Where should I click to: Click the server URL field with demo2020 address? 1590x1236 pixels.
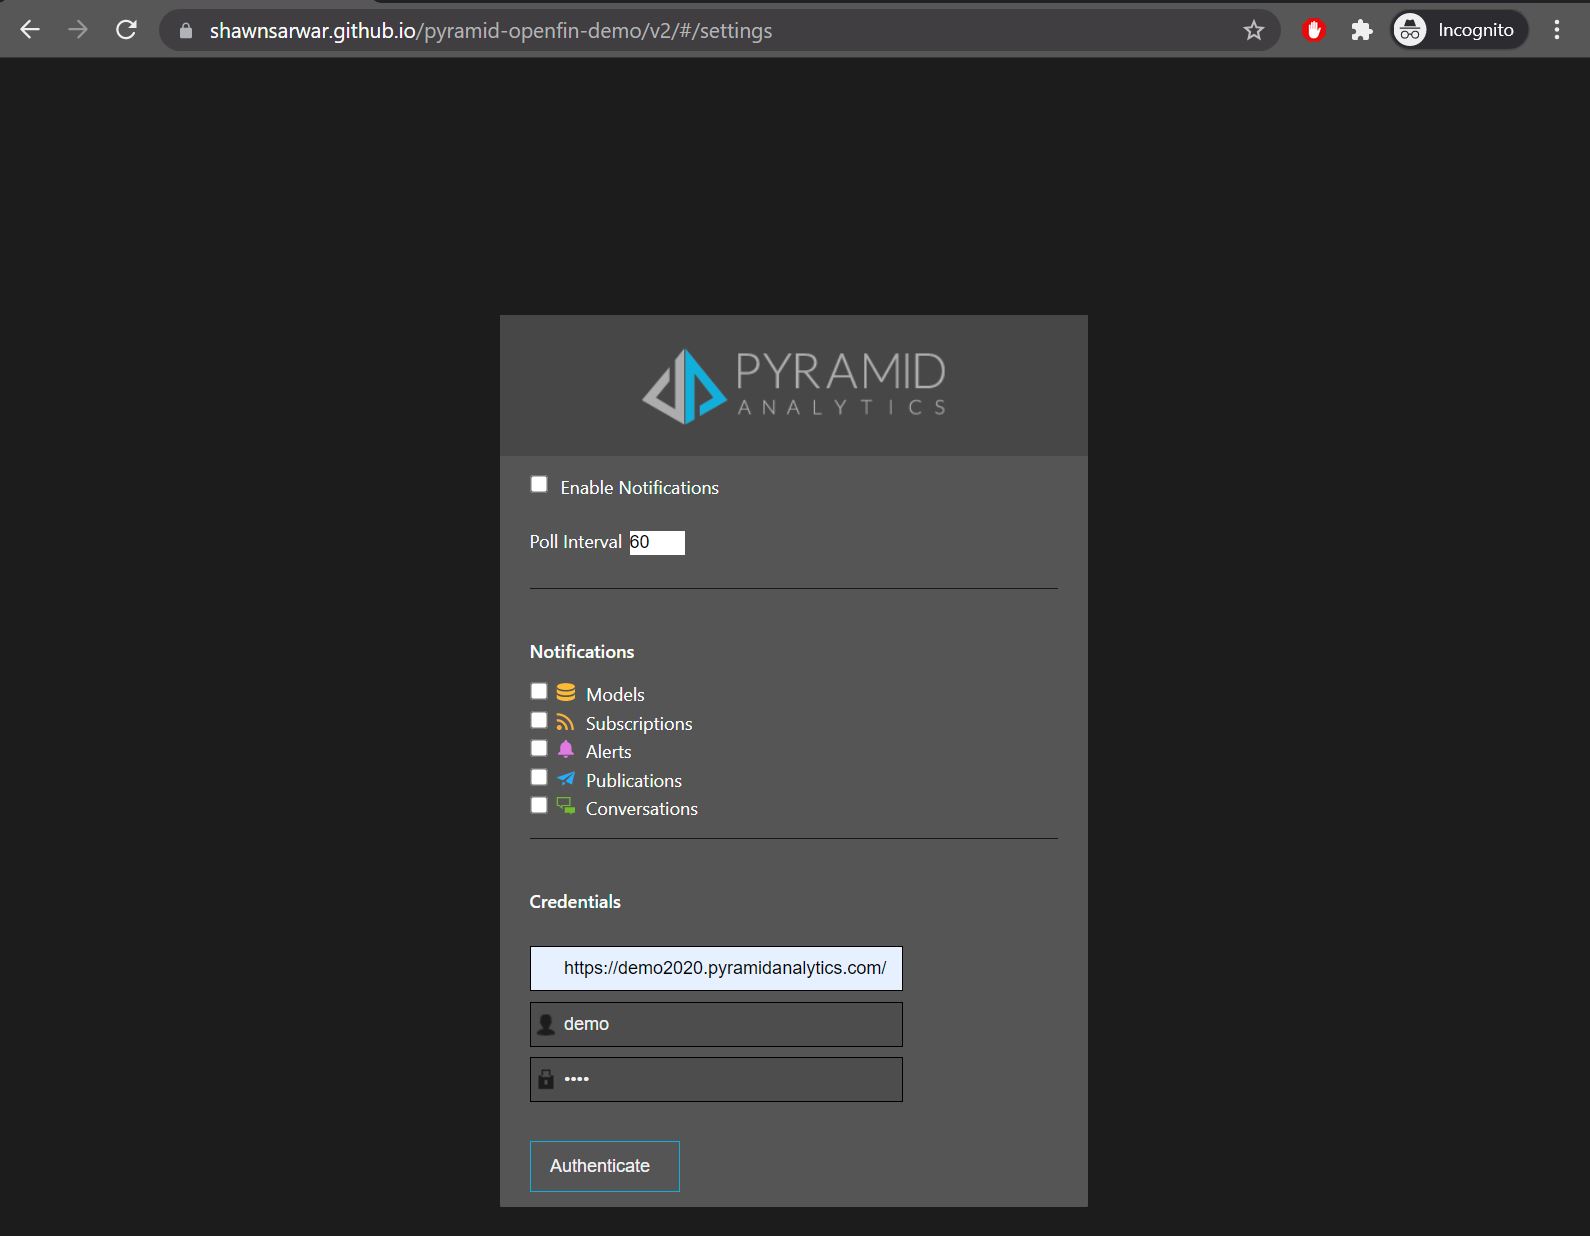coord(716,968)
